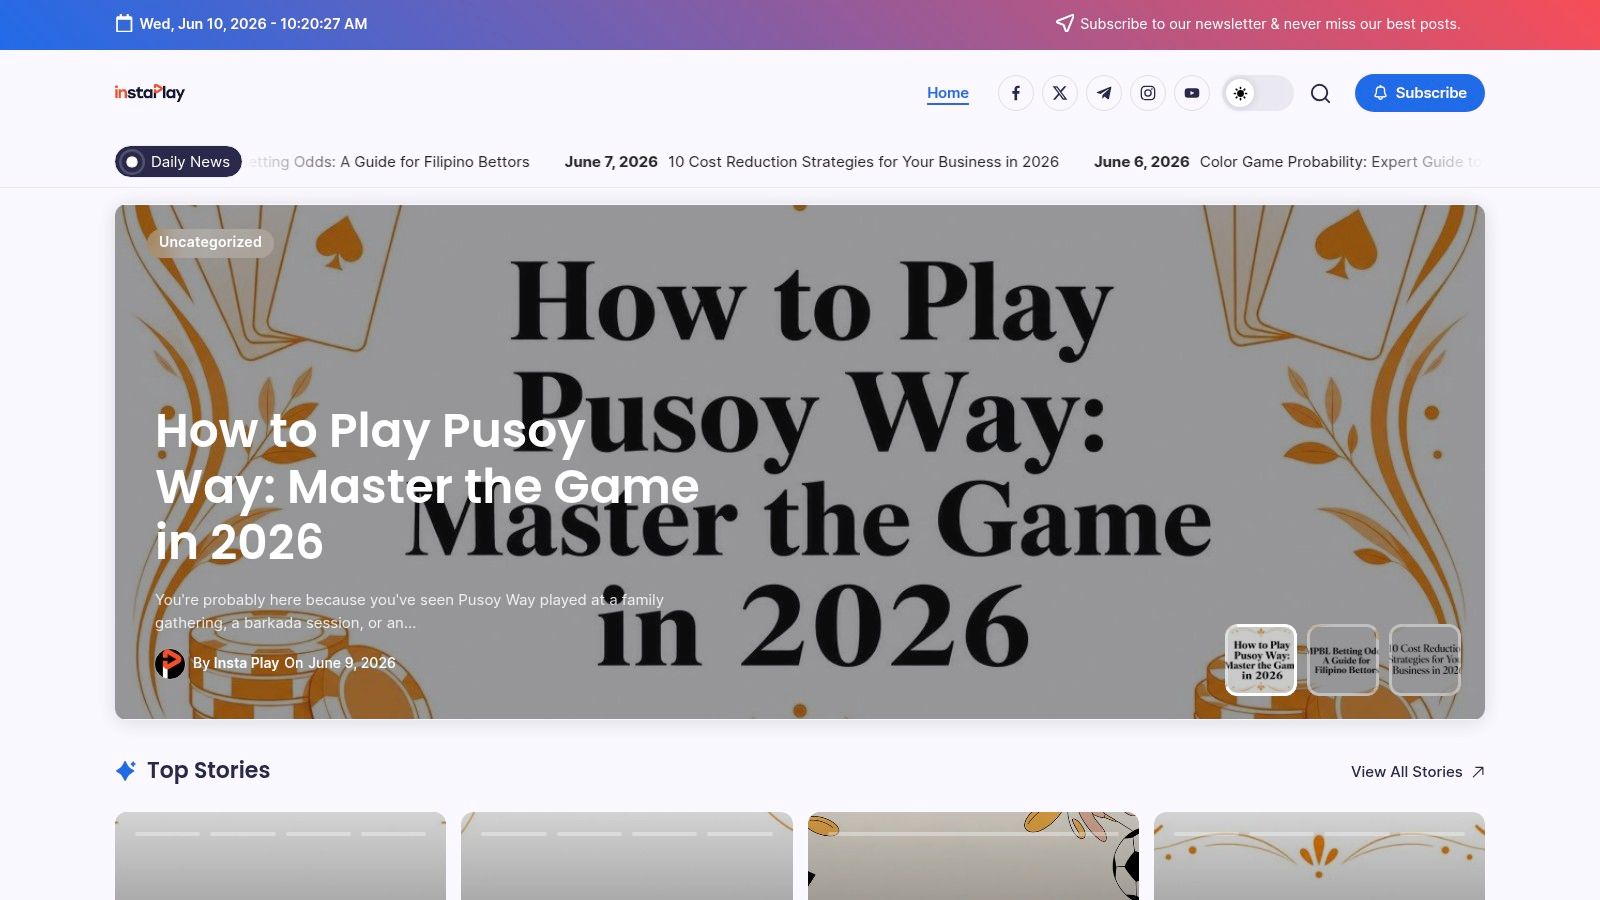Click the Daily News ticker badge

click(178, 161)
